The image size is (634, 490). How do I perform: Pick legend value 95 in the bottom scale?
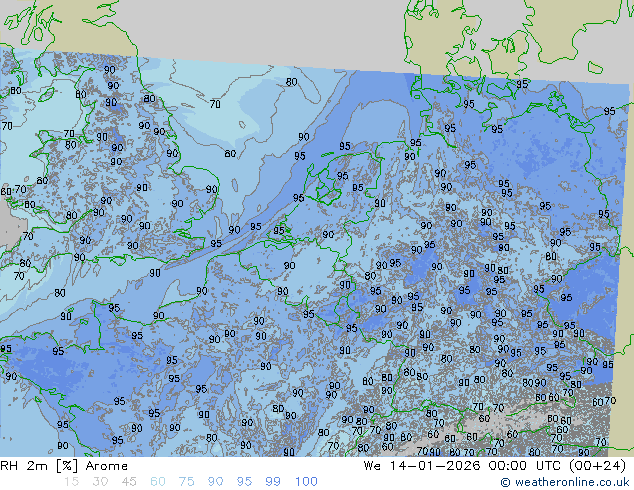point(244,482)
